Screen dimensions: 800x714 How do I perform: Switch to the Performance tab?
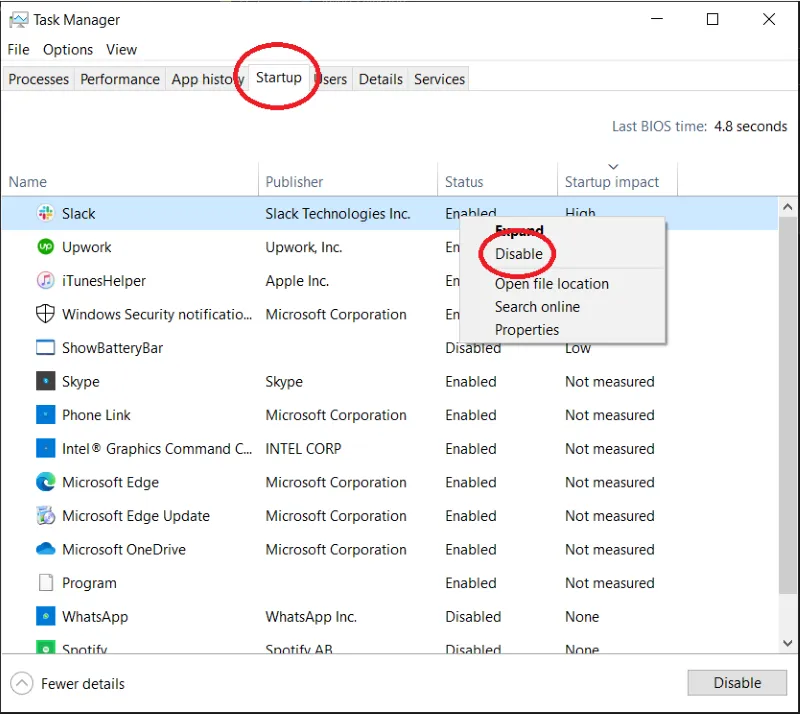(x=119, y=78)
